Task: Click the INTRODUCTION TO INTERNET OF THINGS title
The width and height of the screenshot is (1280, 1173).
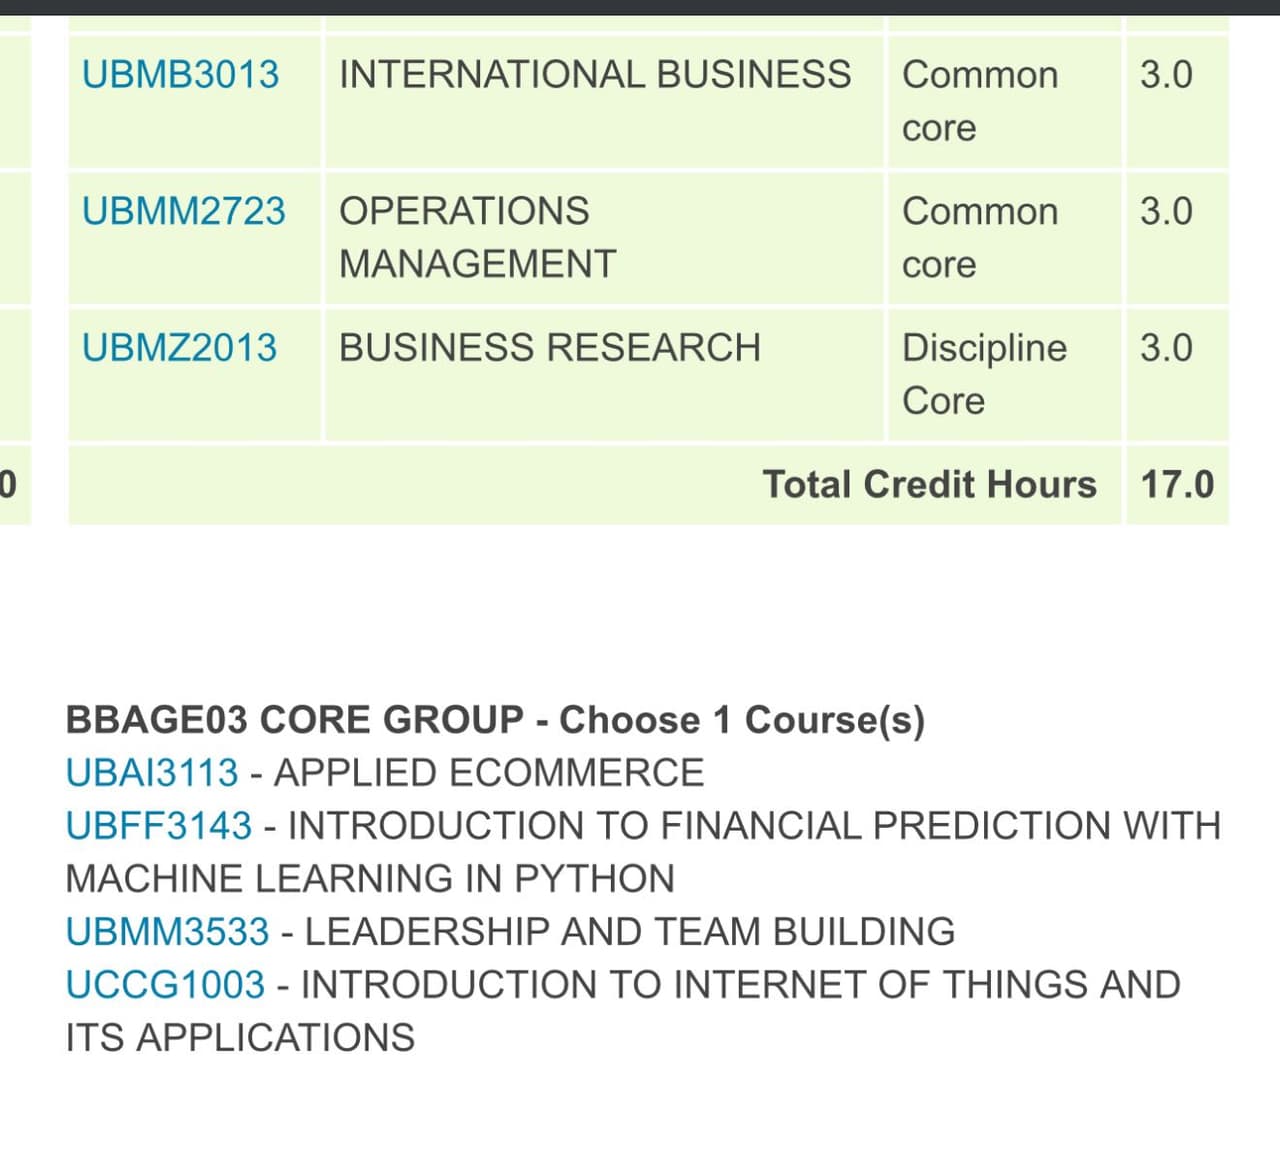Action: click(x=740, y=985)
